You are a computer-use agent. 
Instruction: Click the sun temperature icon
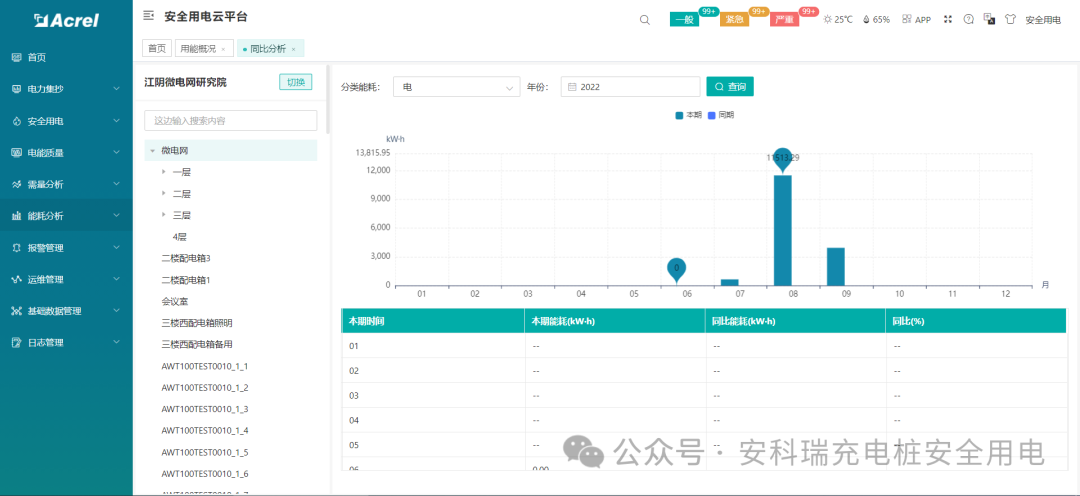[x=828, y=19]
